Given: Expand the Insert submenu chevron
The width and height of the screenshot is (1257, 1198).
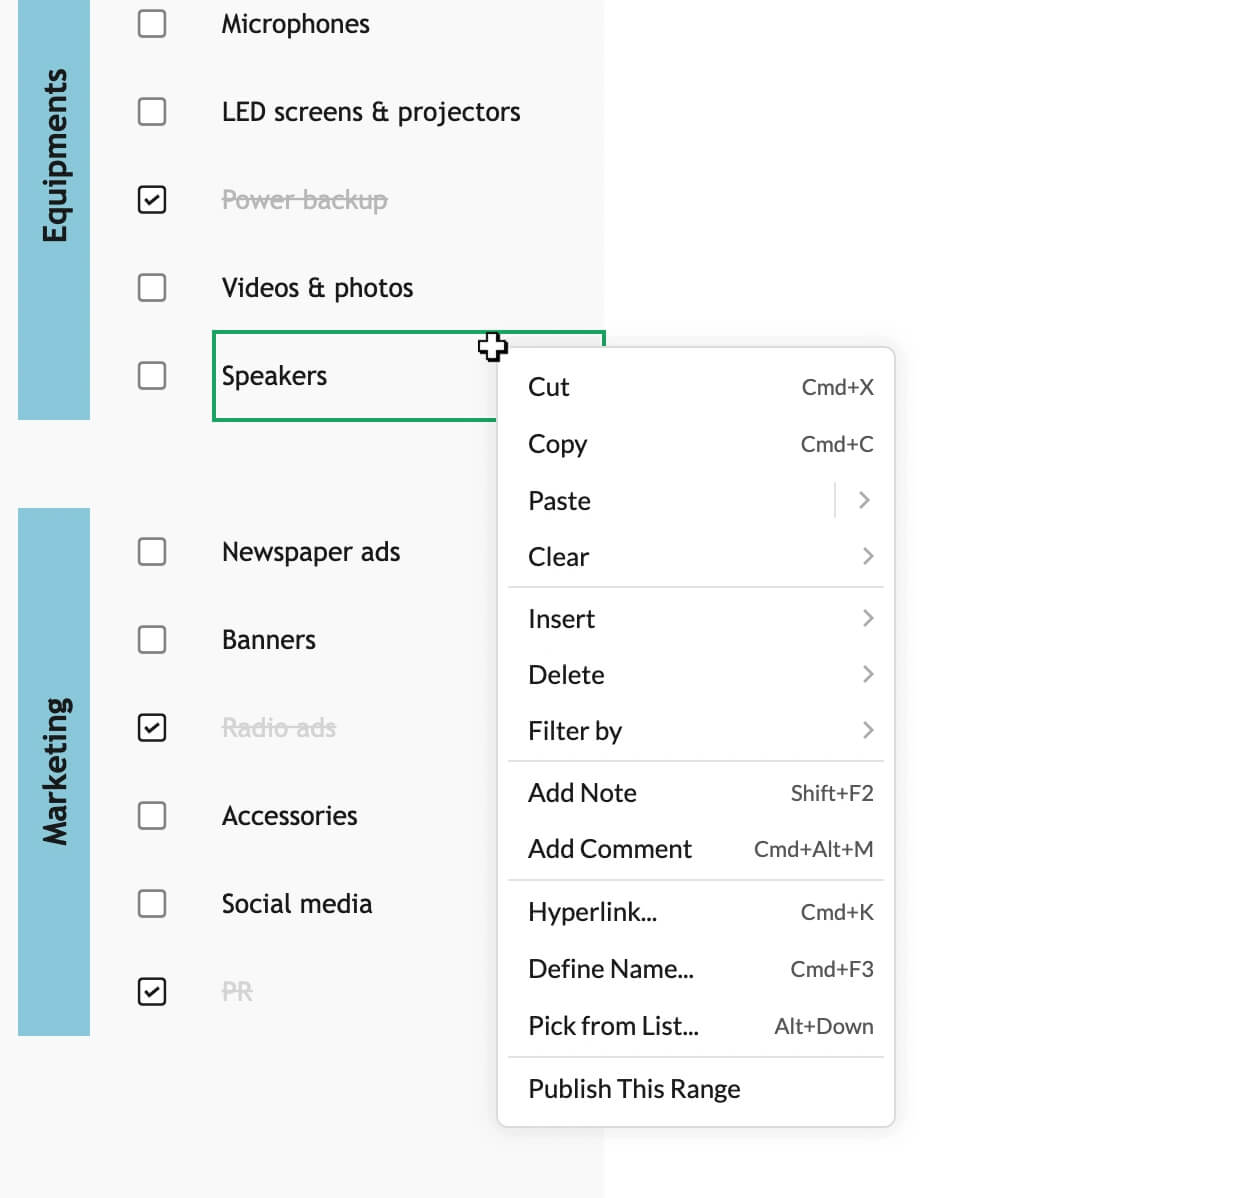Looking at the screenshot, I should pyautogui.click(x=867, y=618).
